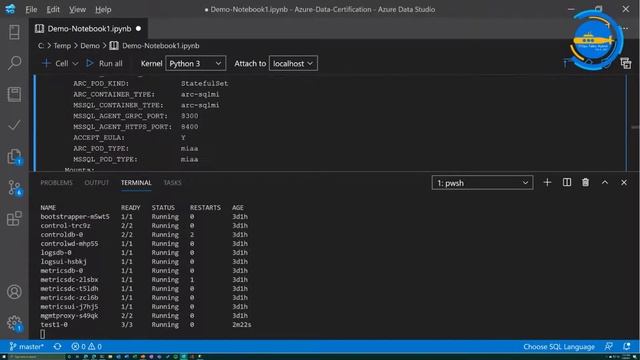Viewport: 640px width, 360px height.
Task: Click the unsaved dot on the notebook tab
Action: [x=138, y=29]
